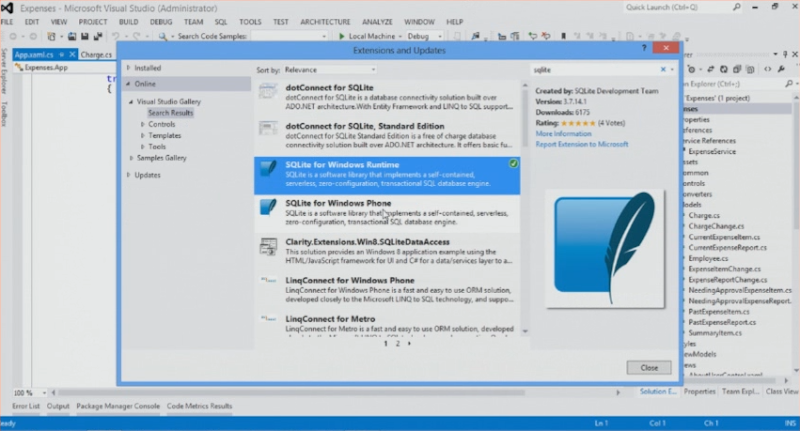
Task: Open the ARCHITECTURE menu
Action: tap(325, 22)
